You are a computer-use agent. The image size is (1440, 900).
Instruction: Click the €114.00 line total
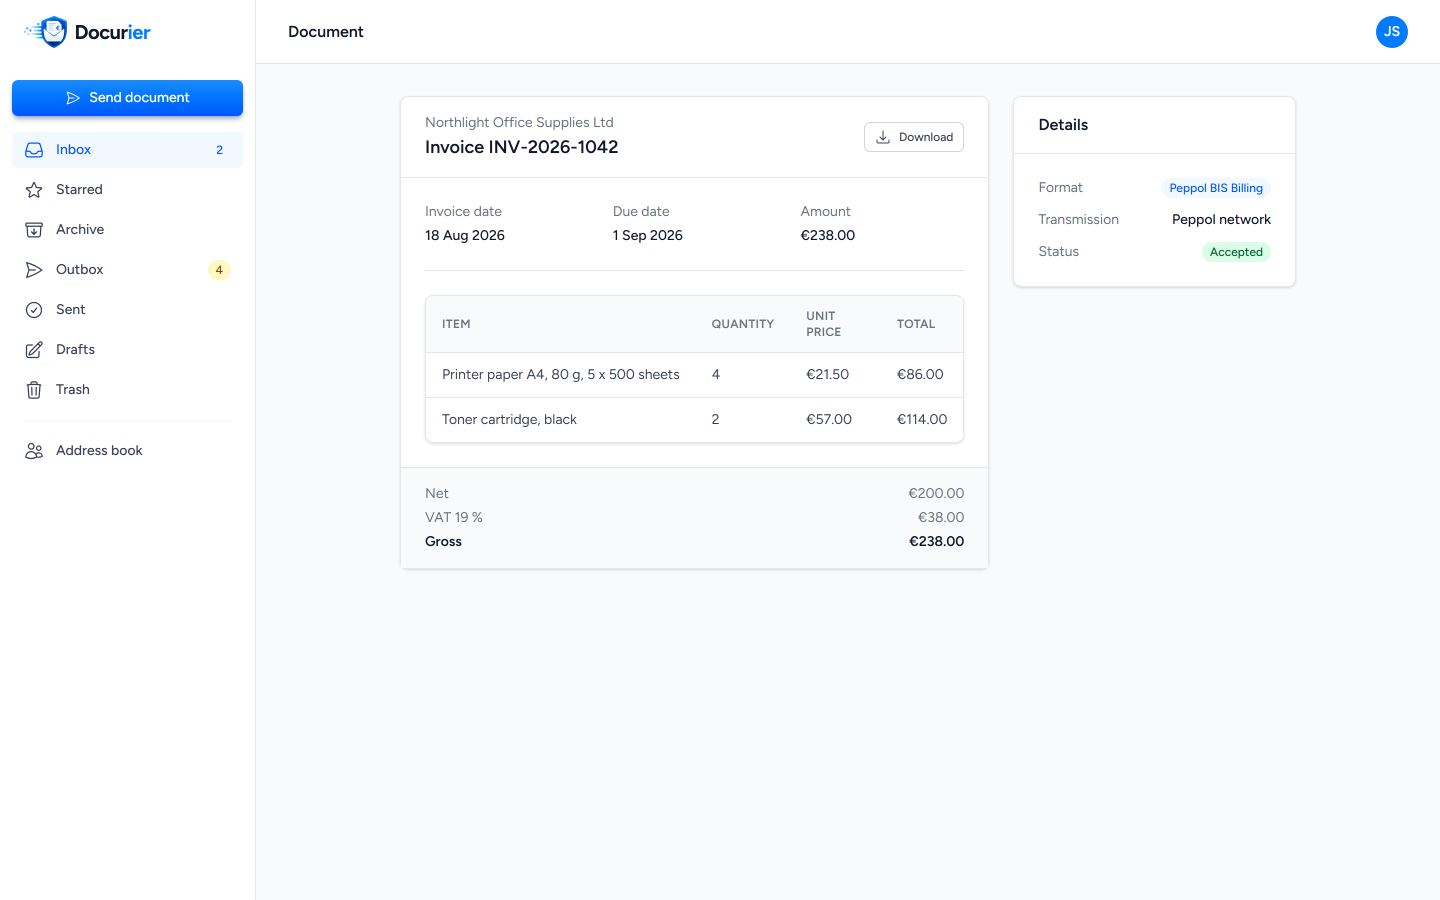click(922, 420)
